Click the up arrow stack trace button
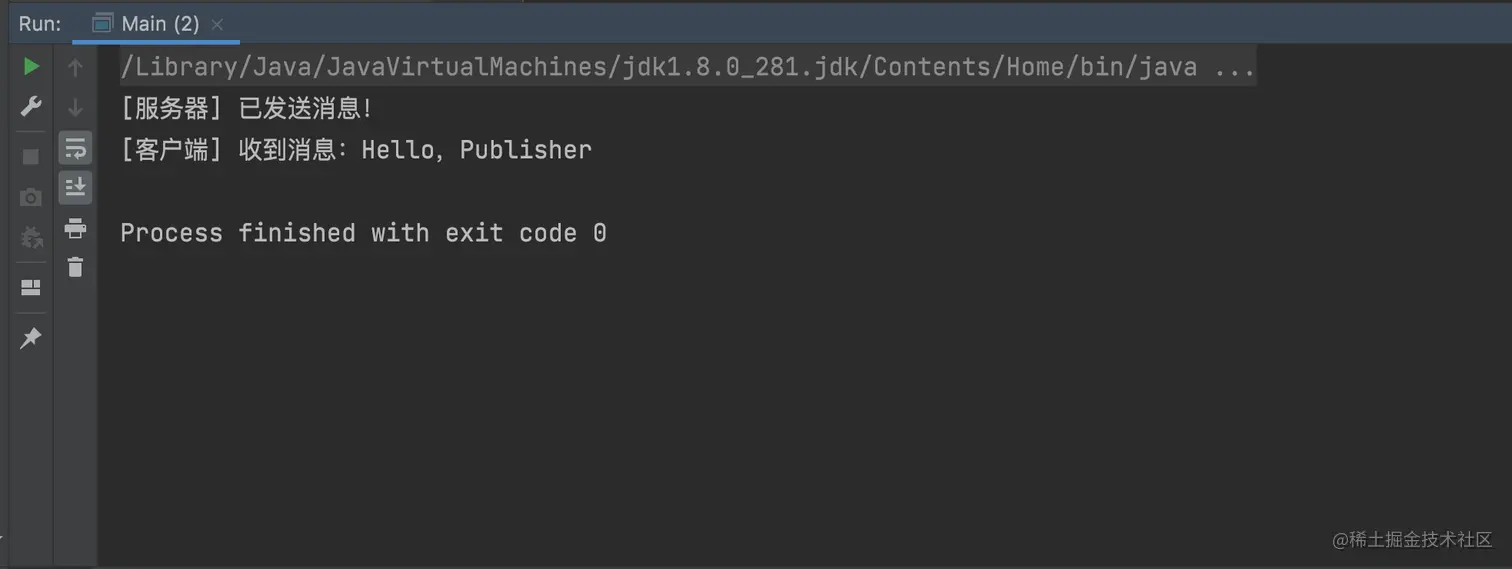 pyautogui.click(x=75, y=68)
